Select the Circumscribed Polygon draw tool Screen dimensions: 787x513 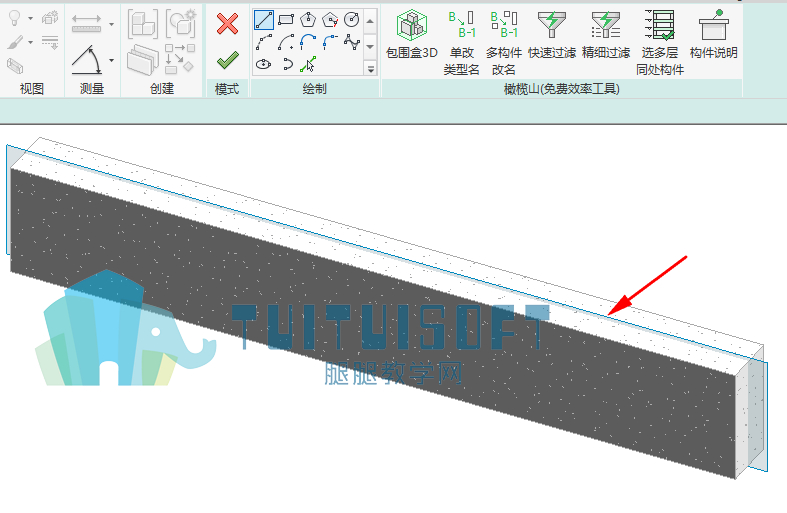tap(330, 20)
